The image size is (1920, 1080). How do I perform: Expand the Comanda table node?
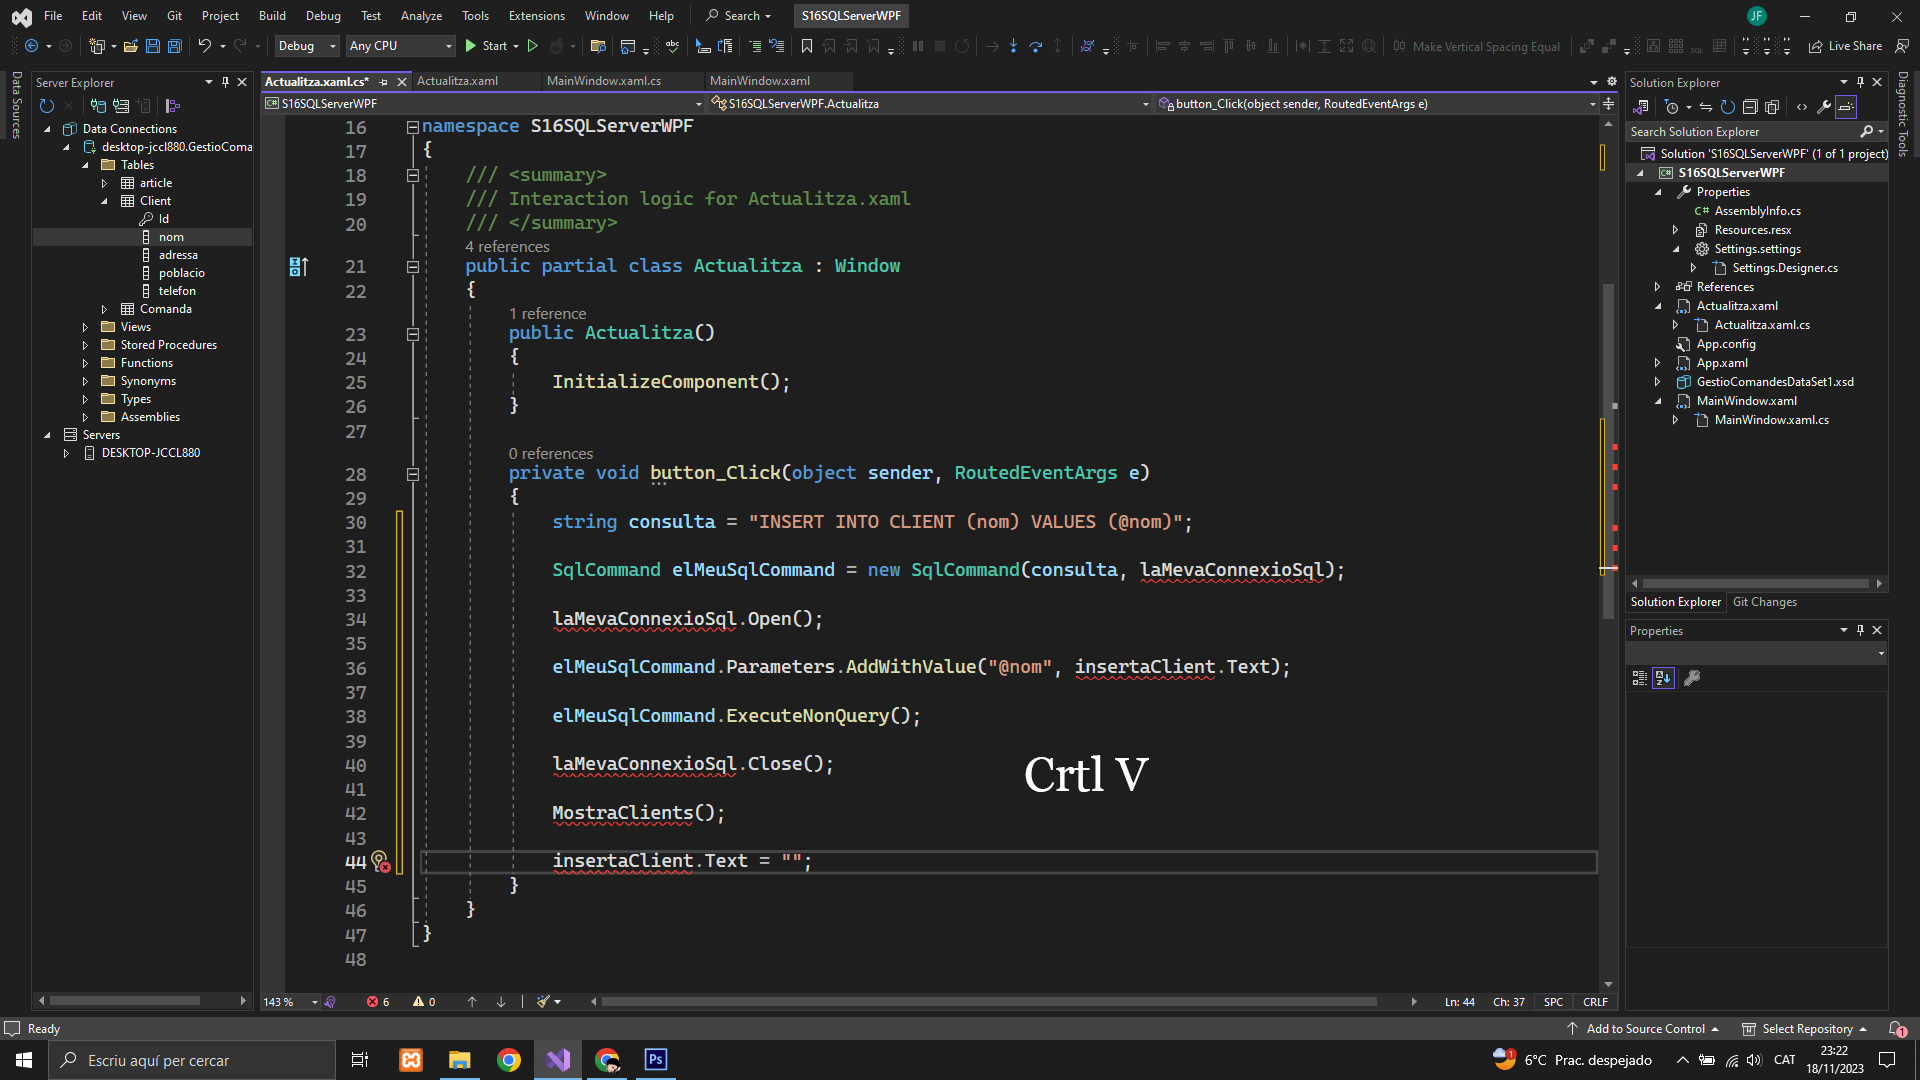104,309
